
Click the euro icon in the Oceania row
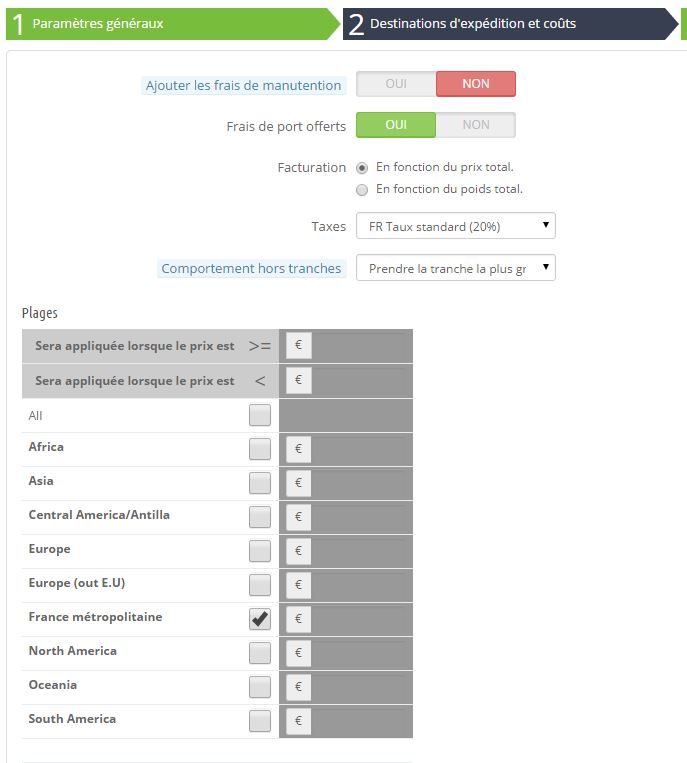click(298, 687)
